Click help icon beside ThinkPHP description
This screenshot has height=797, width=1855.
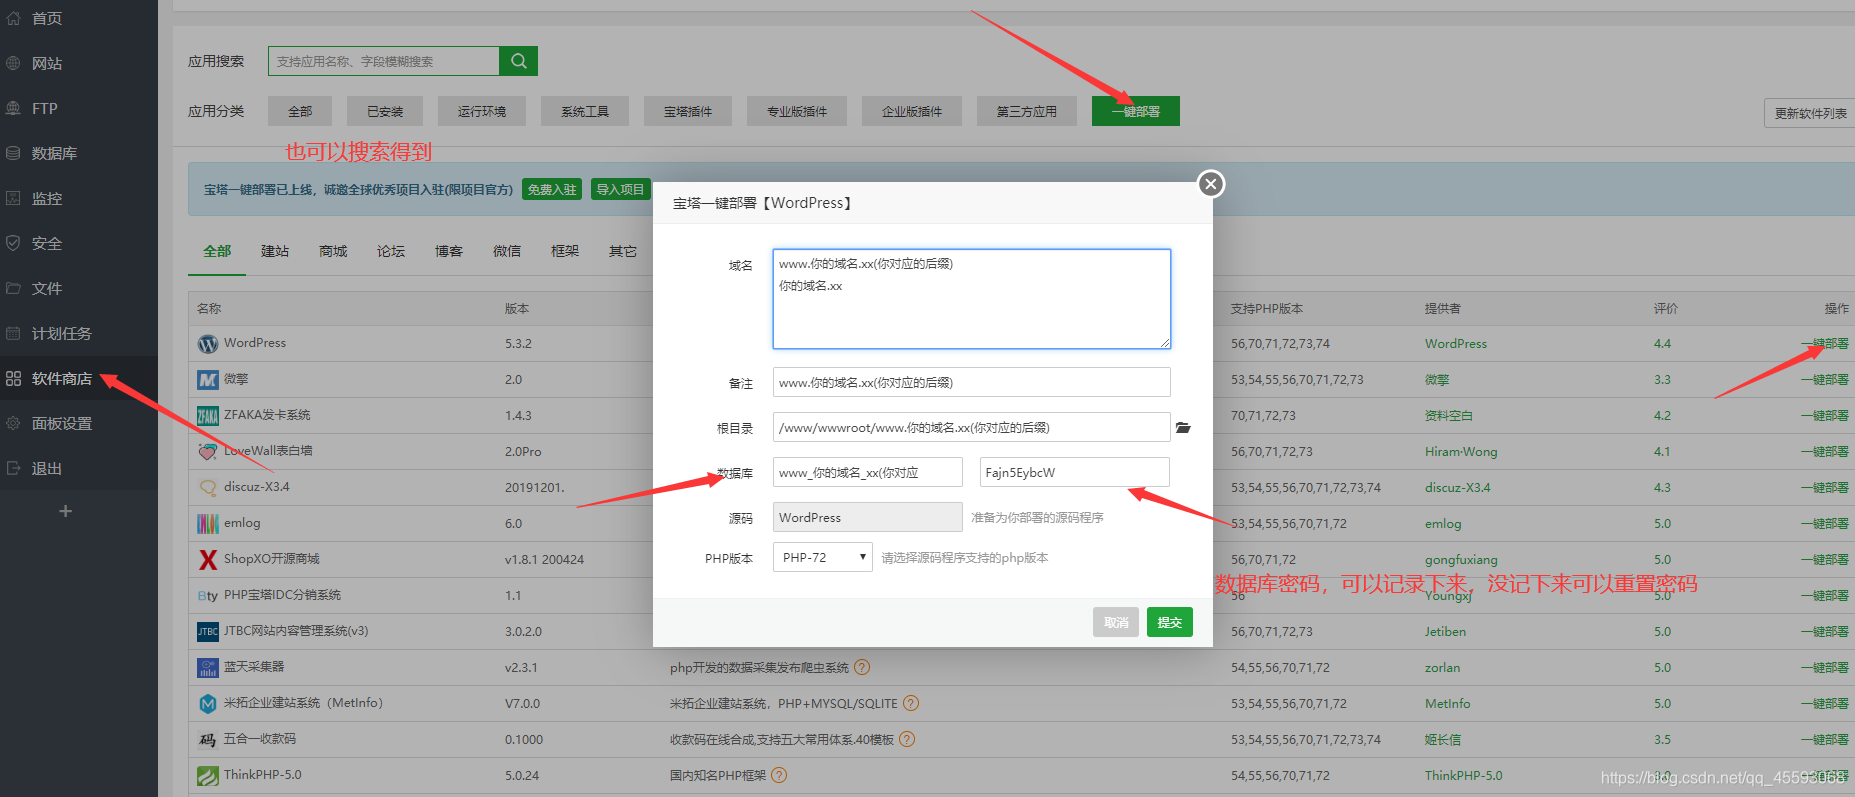click(779, 775)
